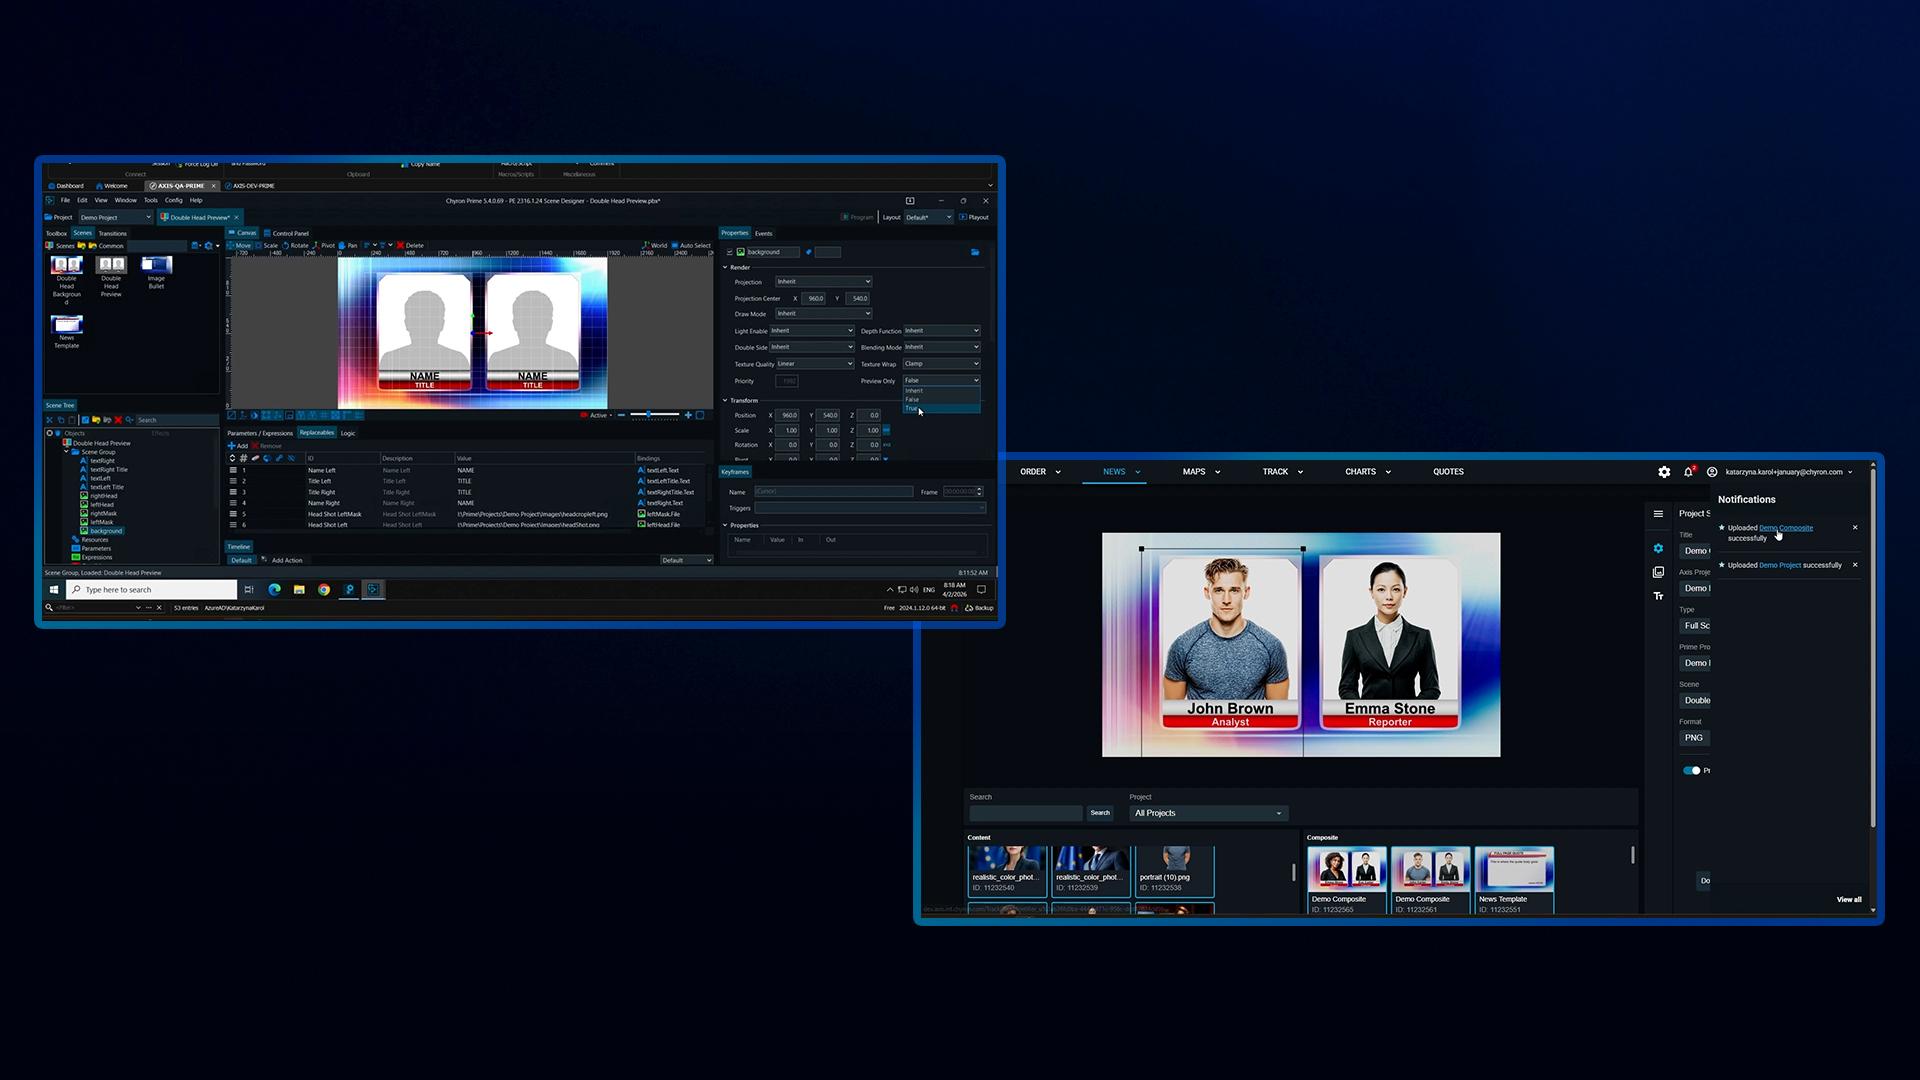This screenshot has height=1080, width=1920.
Task: Click the Search button in web app
Action: (x=1100, y=813)
